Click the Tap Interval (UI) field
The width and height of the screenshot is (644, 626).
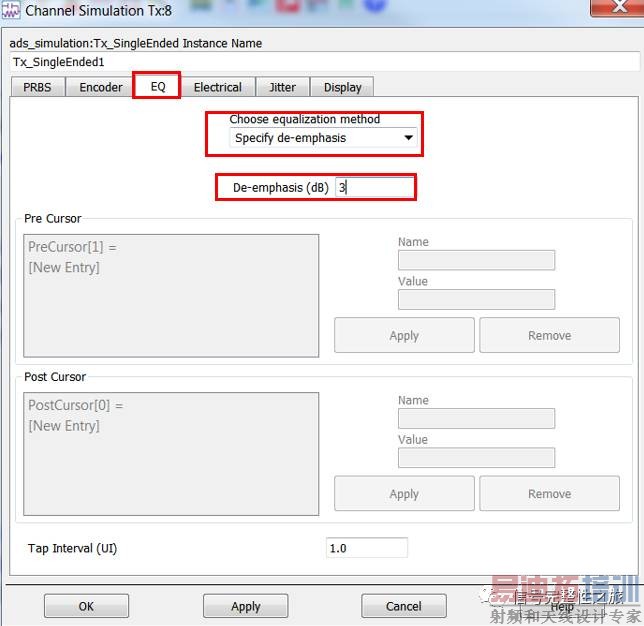tap(366, 548)
